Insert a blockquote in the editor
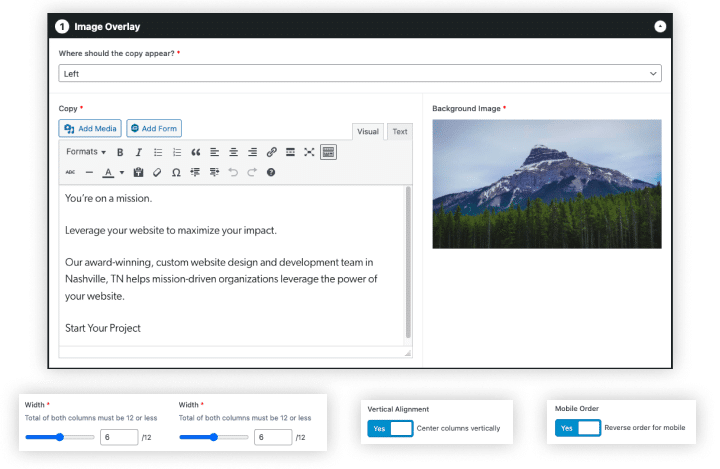720x469 pixels. (x=196, y=152)
